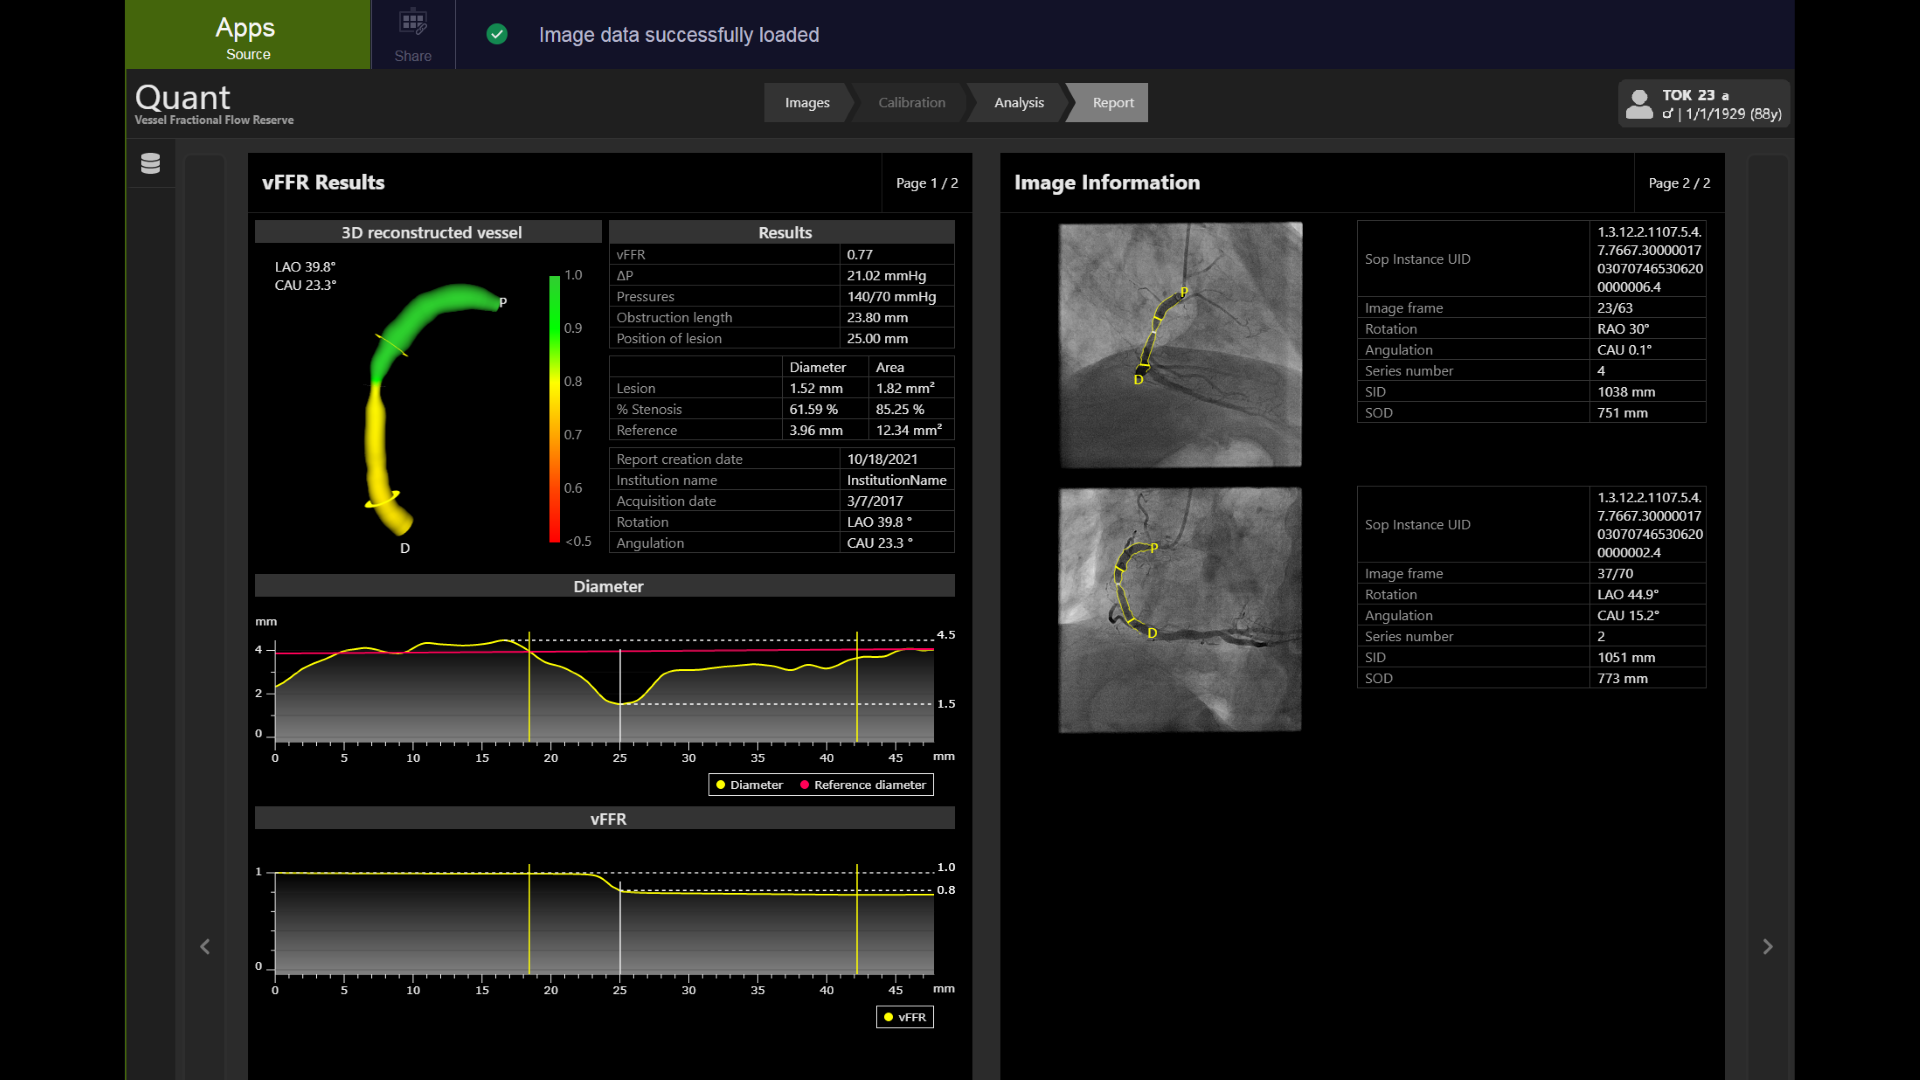Image resolution: width=1920 pixels, height=1080 pixels.
Task: Click the Page 2 / 2 pager on Image Information
Action: point(1680,183)
